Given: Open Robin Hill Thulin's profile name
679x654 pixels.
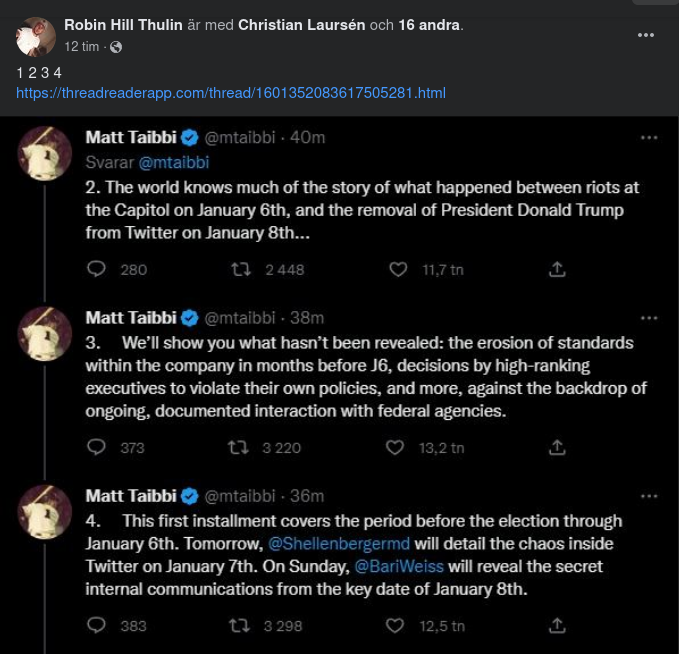Looking at the screenshot, I should point(123,24).
